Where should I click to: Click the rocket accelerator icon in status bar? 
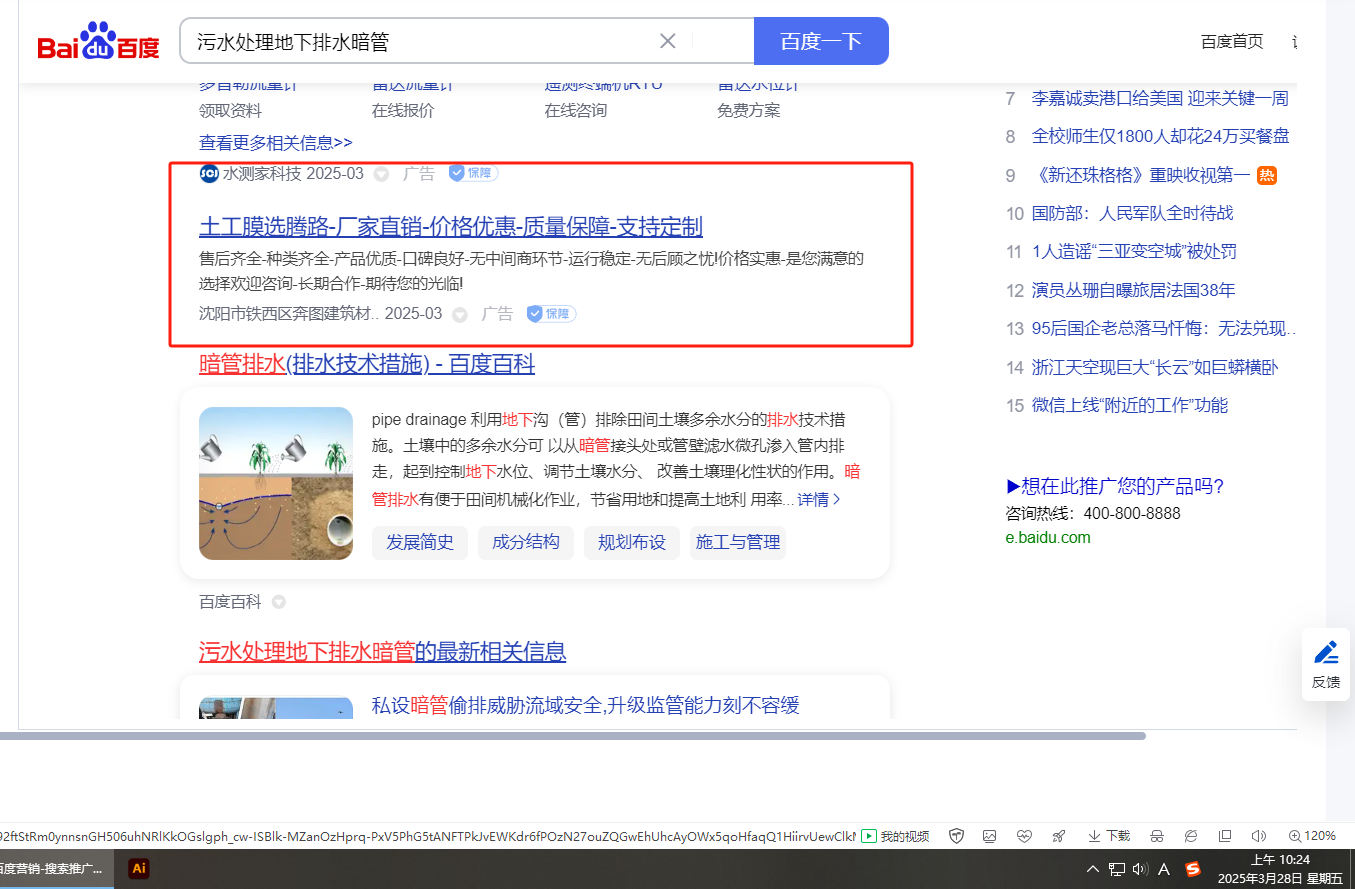pyautogui.click(x=1059, y=836)
